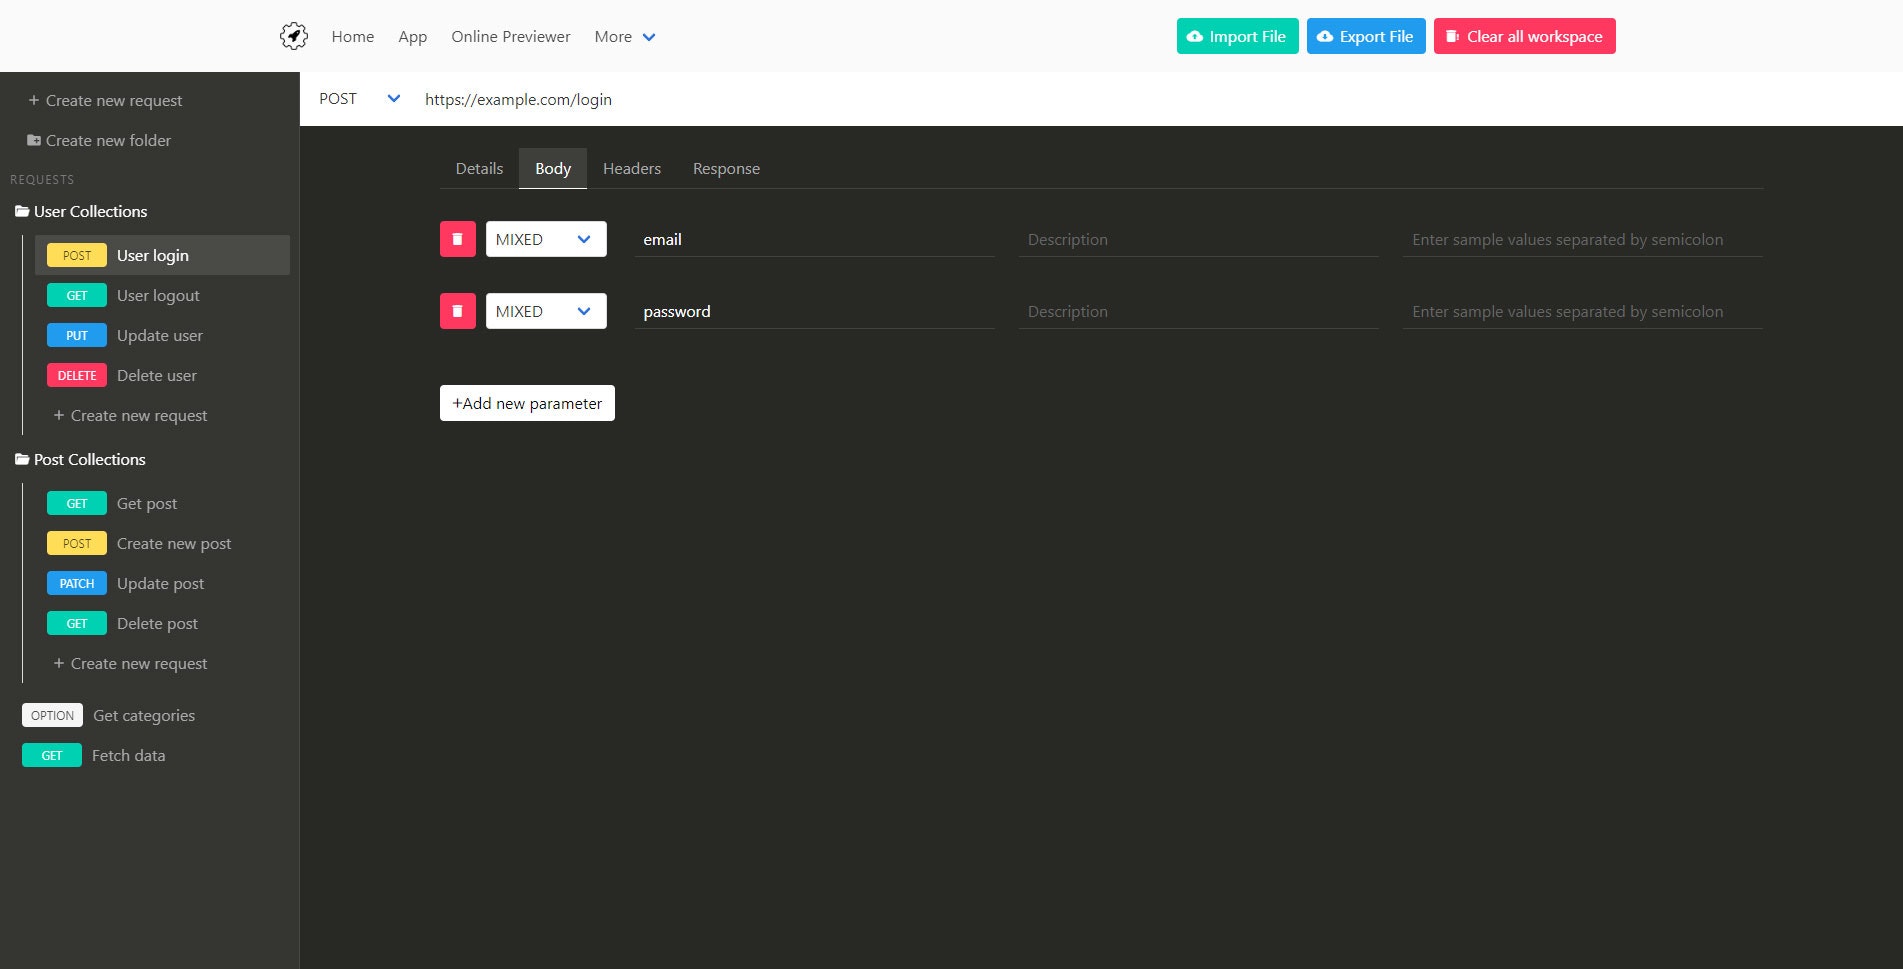Select the PATCH badge on Update post
The image size is (1903, 969).
(76, 583)
